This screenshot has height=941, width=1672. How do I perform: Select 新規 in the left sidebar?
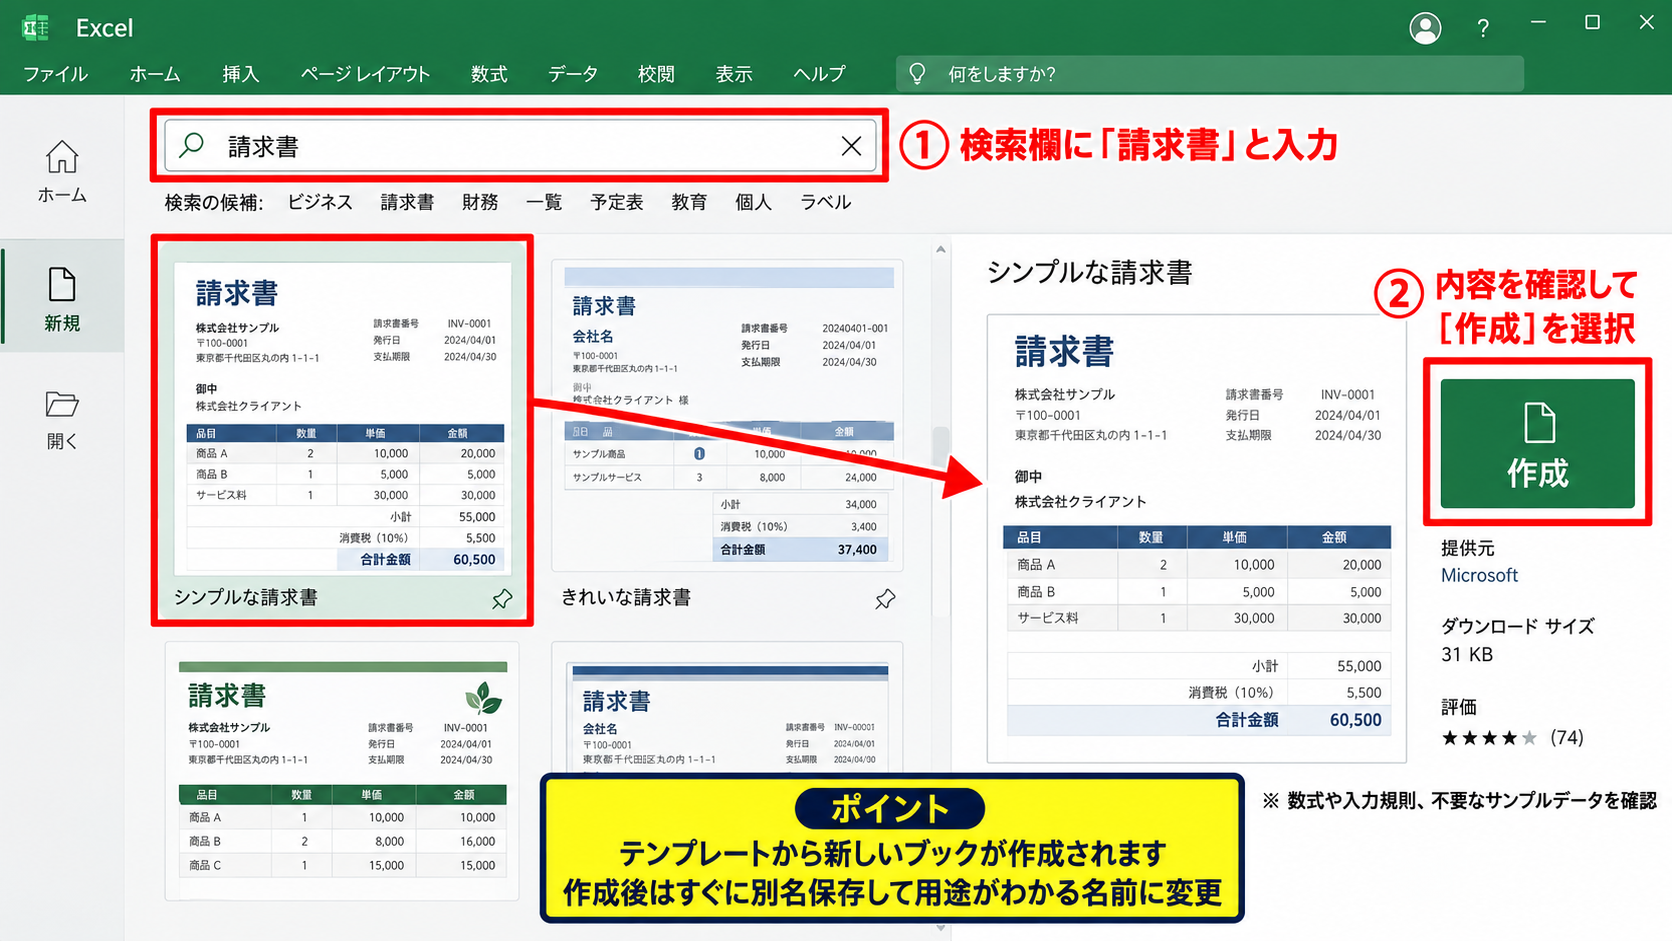62,298
